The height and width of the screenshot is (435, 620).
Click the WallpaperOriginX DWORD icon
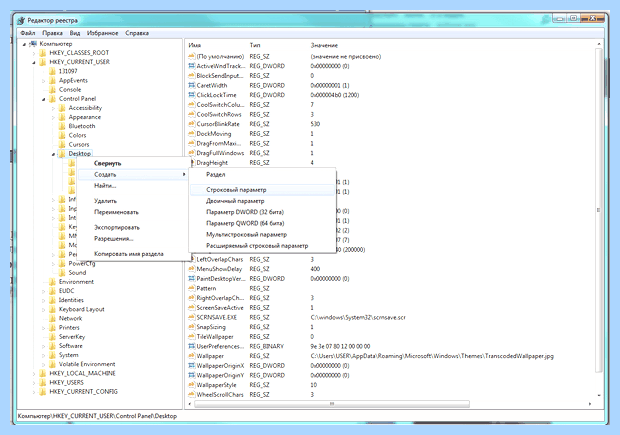point(192,366)
